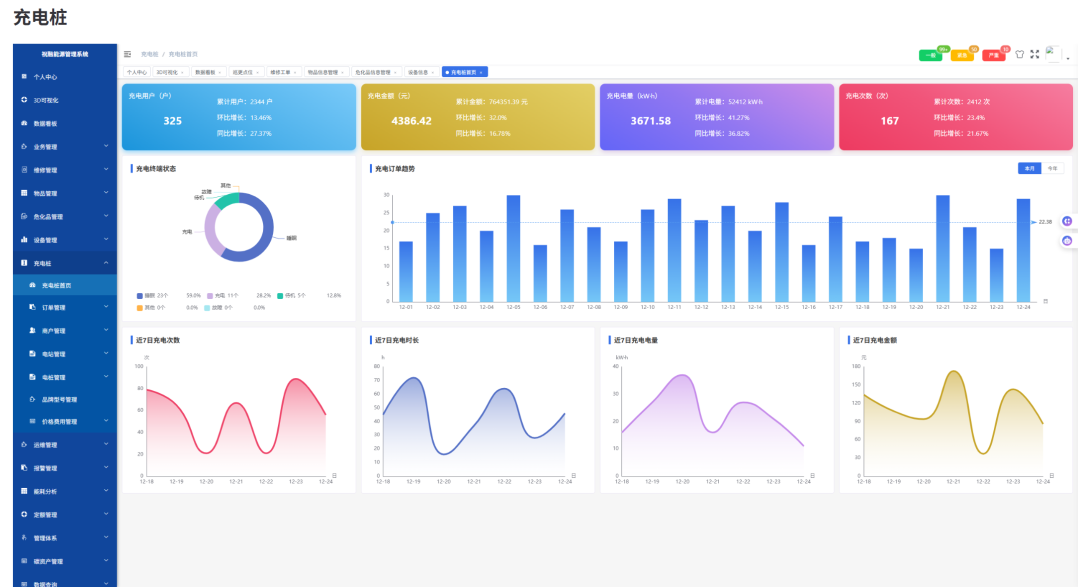
Task: Open the theme shirt icon in header
Action: (x=1020, y=54)
